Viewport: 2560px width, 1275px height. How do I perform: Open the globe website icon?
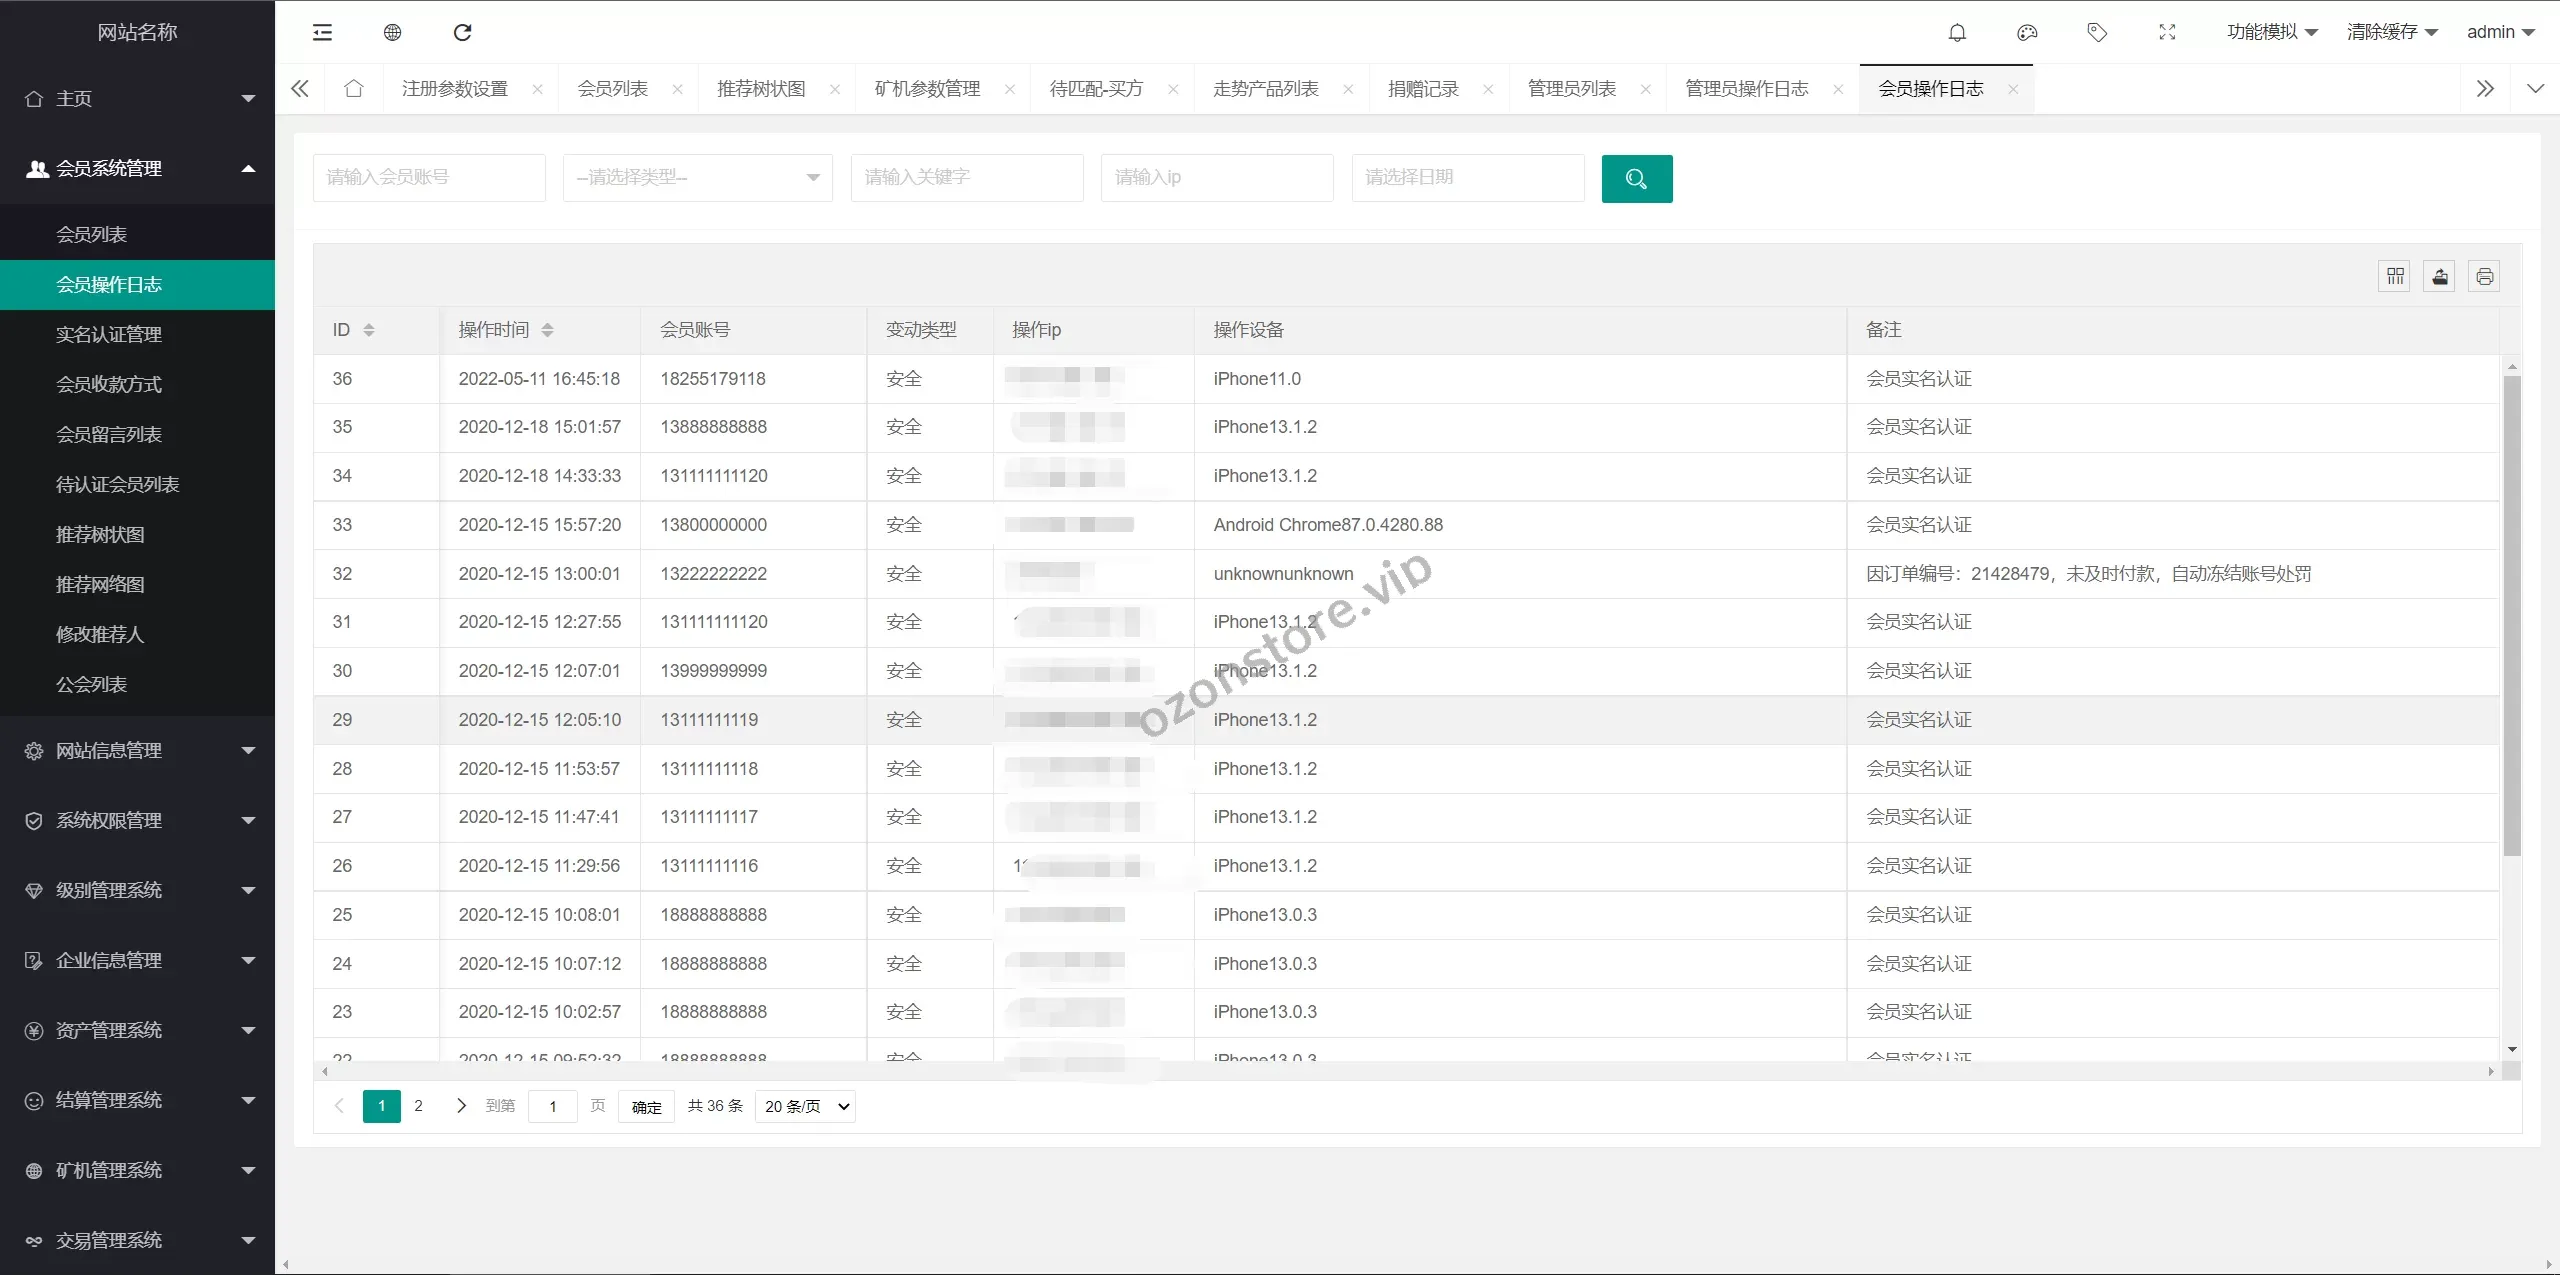[392, 33]
